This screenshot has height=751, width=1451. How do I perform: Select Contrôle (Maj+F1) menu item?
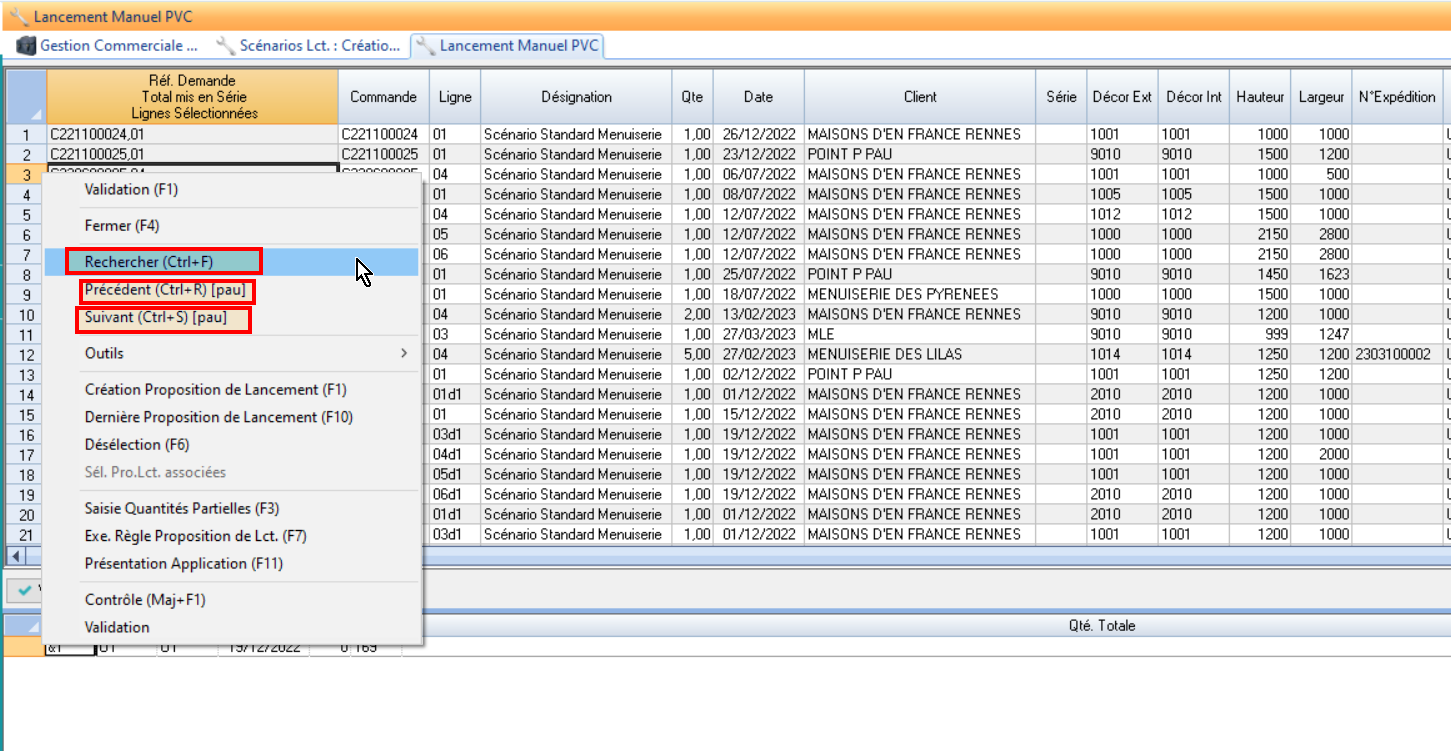(x=145, y=600)
